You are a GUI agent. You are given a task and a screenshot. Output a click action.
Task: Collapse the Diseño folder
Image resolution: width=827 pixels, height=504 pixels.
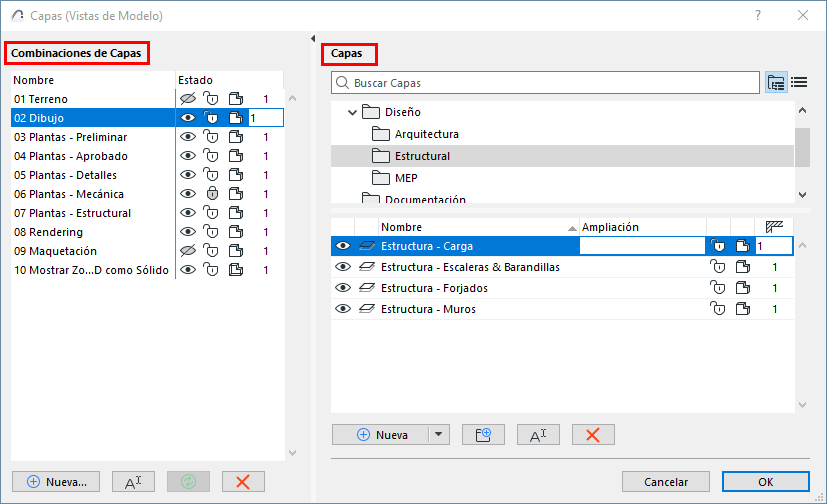click(352, 113)
